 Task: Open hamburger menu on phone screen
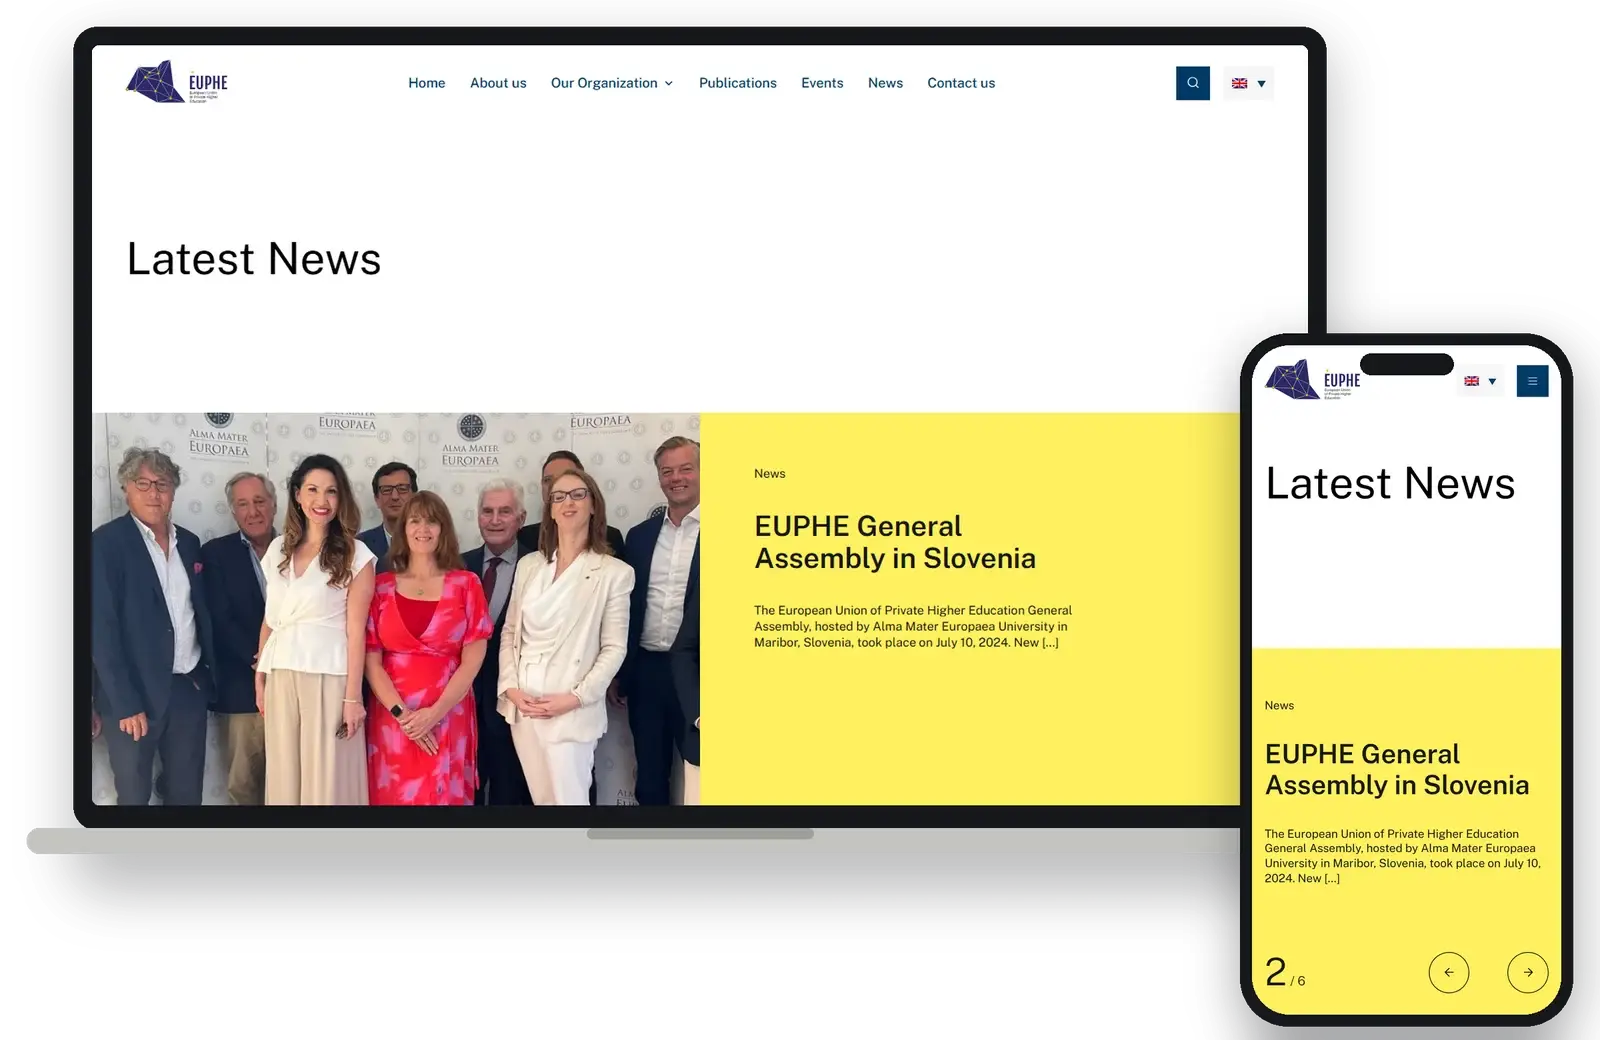(x=1532, y=381)
